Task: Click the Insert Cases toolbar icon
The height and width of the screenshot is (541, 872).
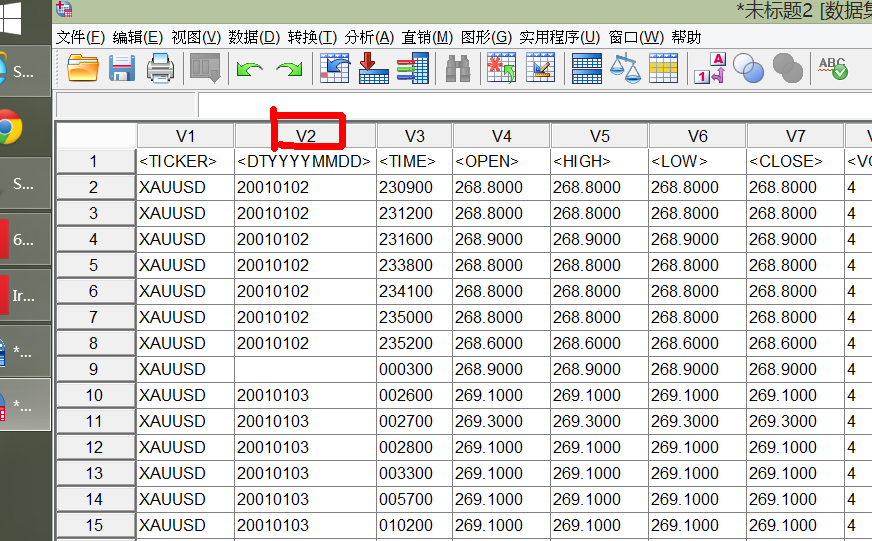Action: point(501,69)
